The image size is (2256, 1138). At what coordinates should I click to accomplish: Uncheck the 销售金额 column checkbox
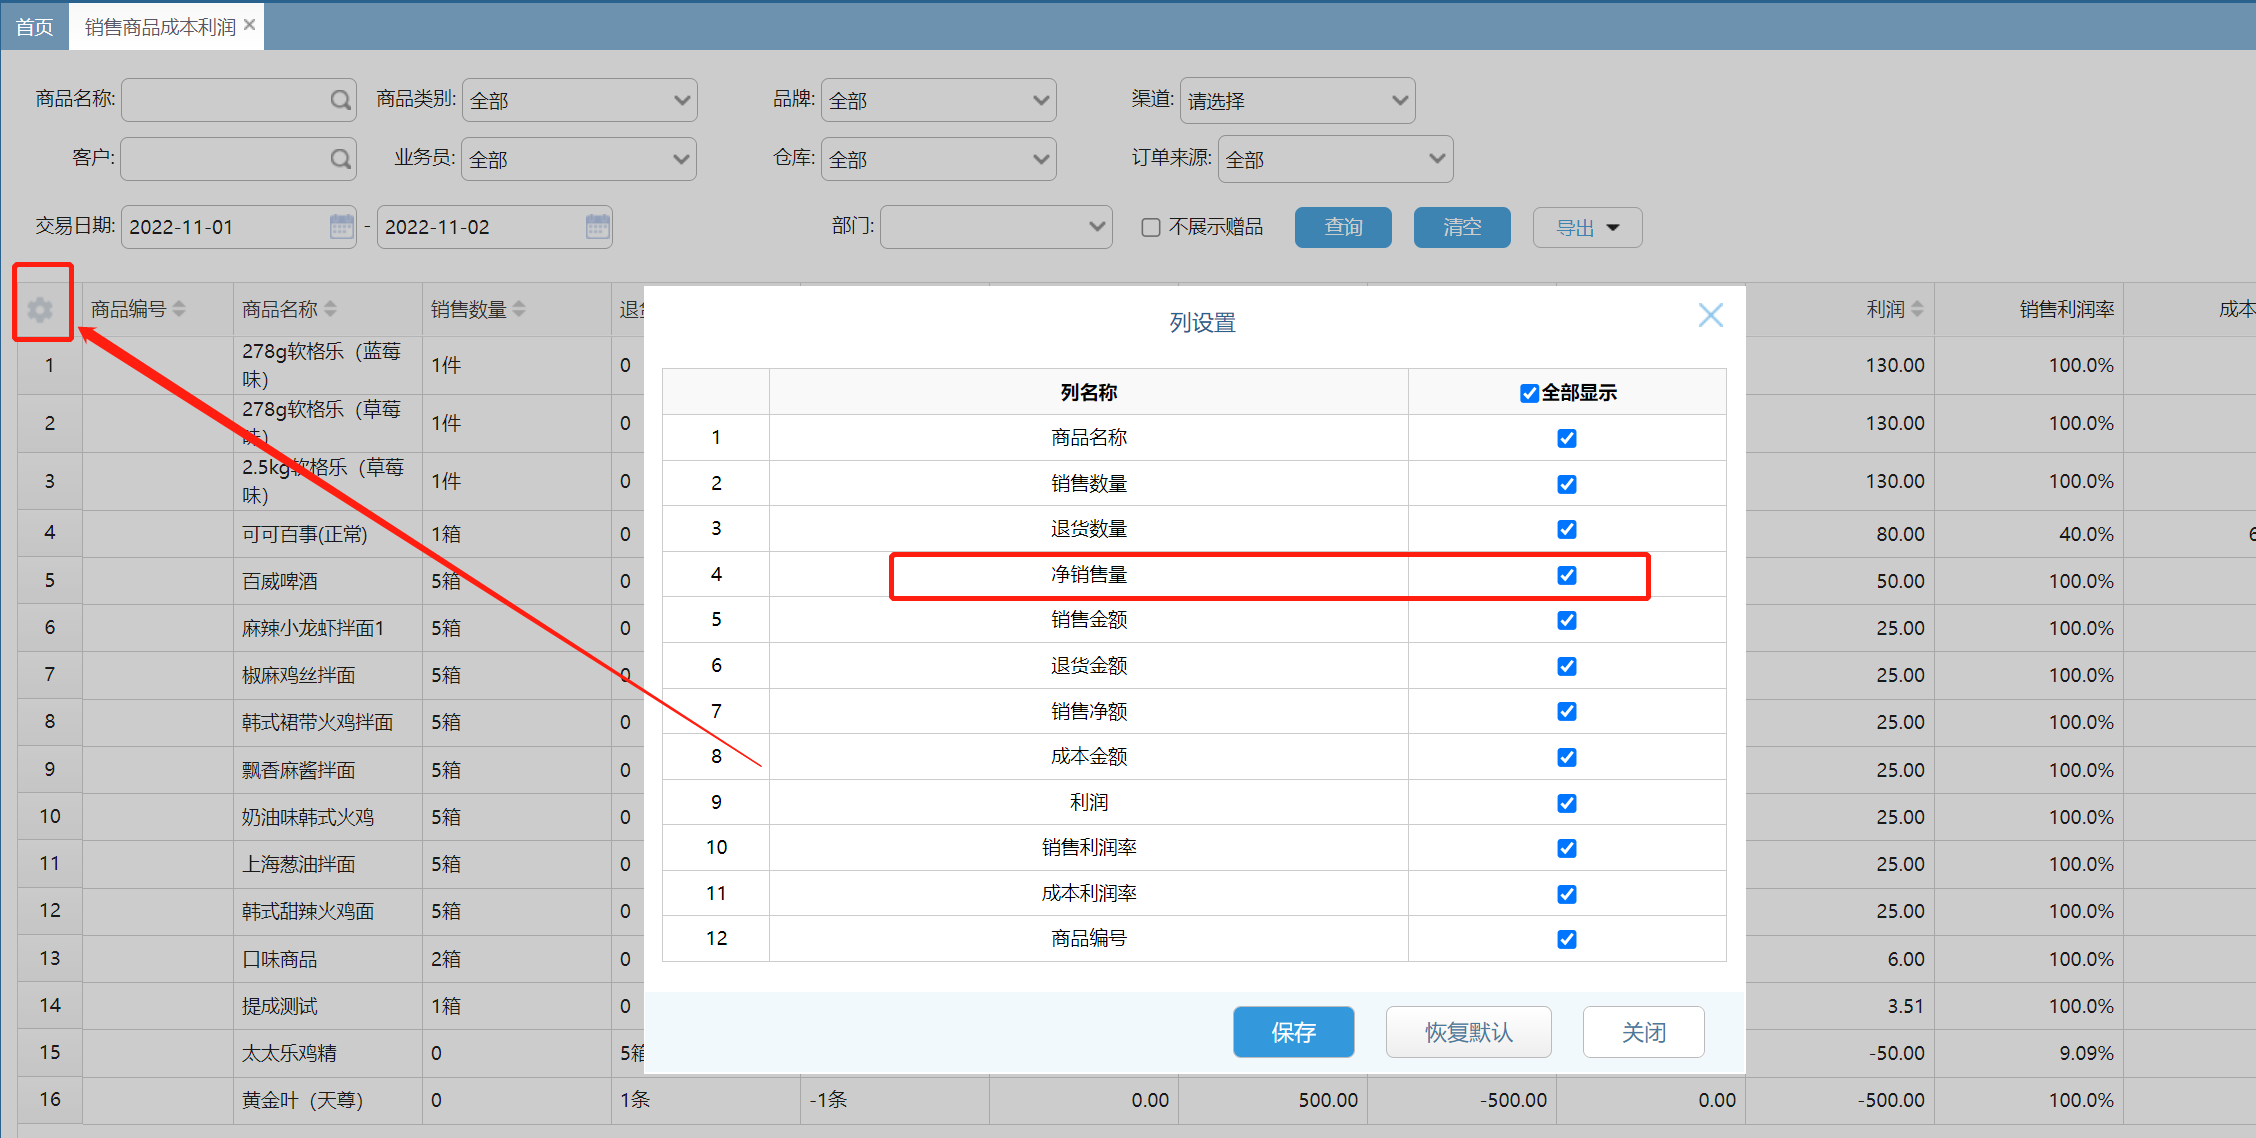pos(1567,620)
